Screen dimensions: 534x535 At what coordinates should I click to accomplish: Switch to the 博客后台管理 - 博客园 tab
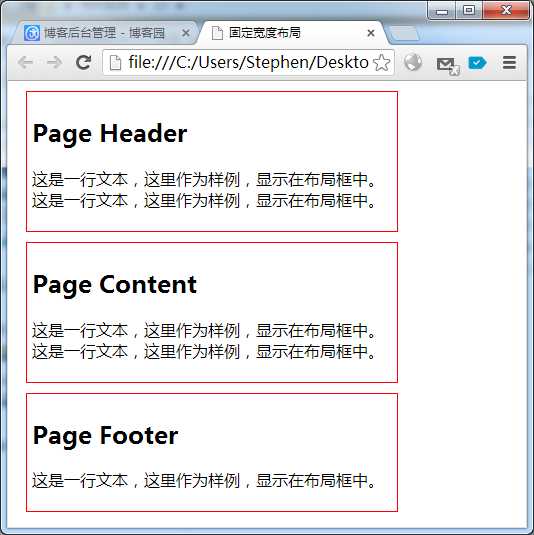[x=104, y=33]
